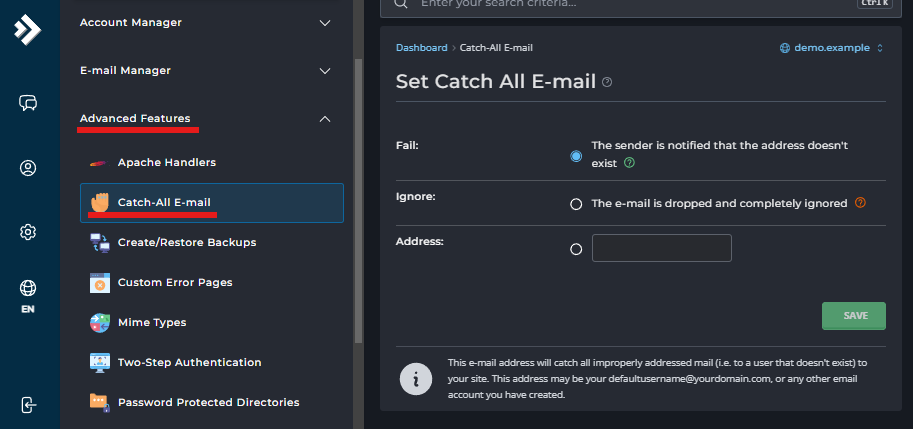Screen dimensions: 913x429
Task: Select the Ignore radio button
Action: (x=576, y=204)
